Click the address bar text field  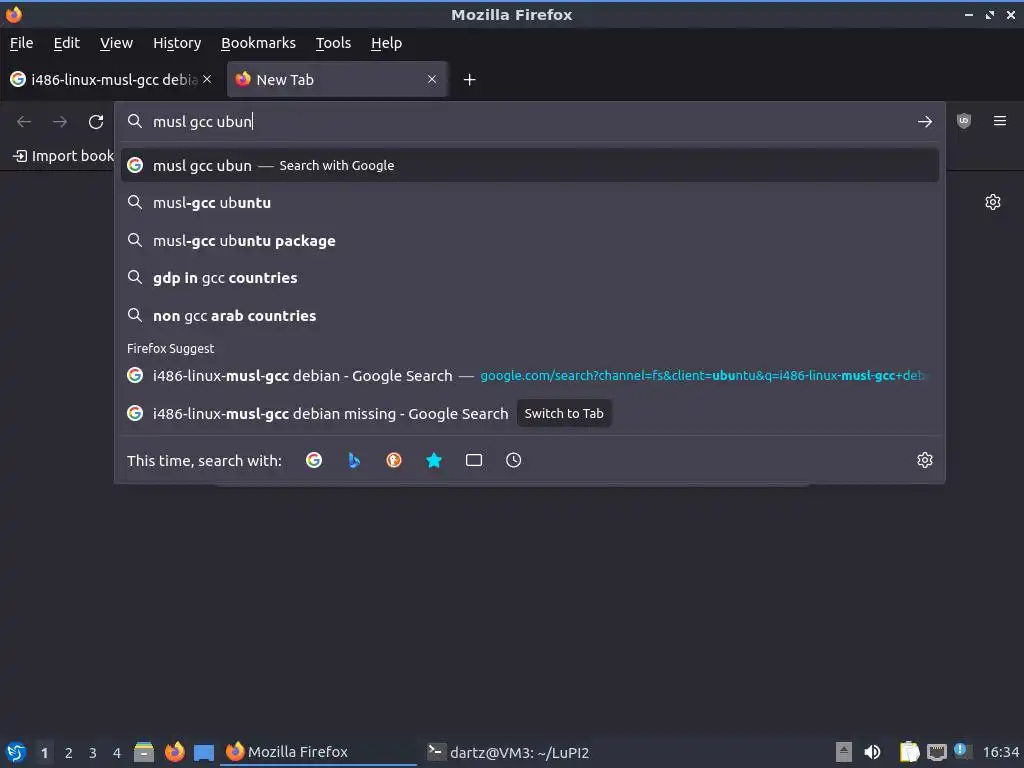click(529, 121)
